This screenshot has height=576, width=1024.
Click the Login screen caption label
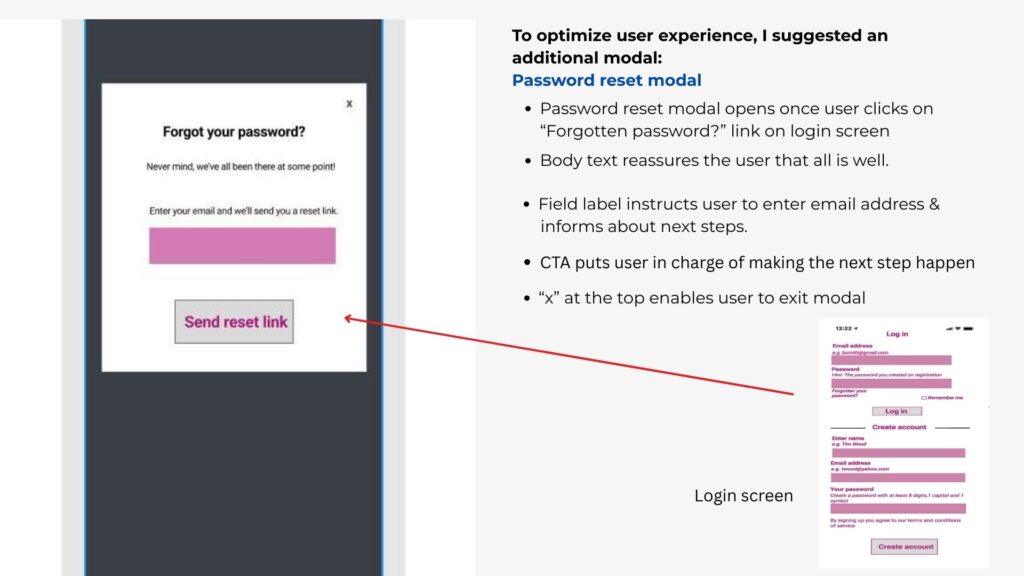coord(743,496)
